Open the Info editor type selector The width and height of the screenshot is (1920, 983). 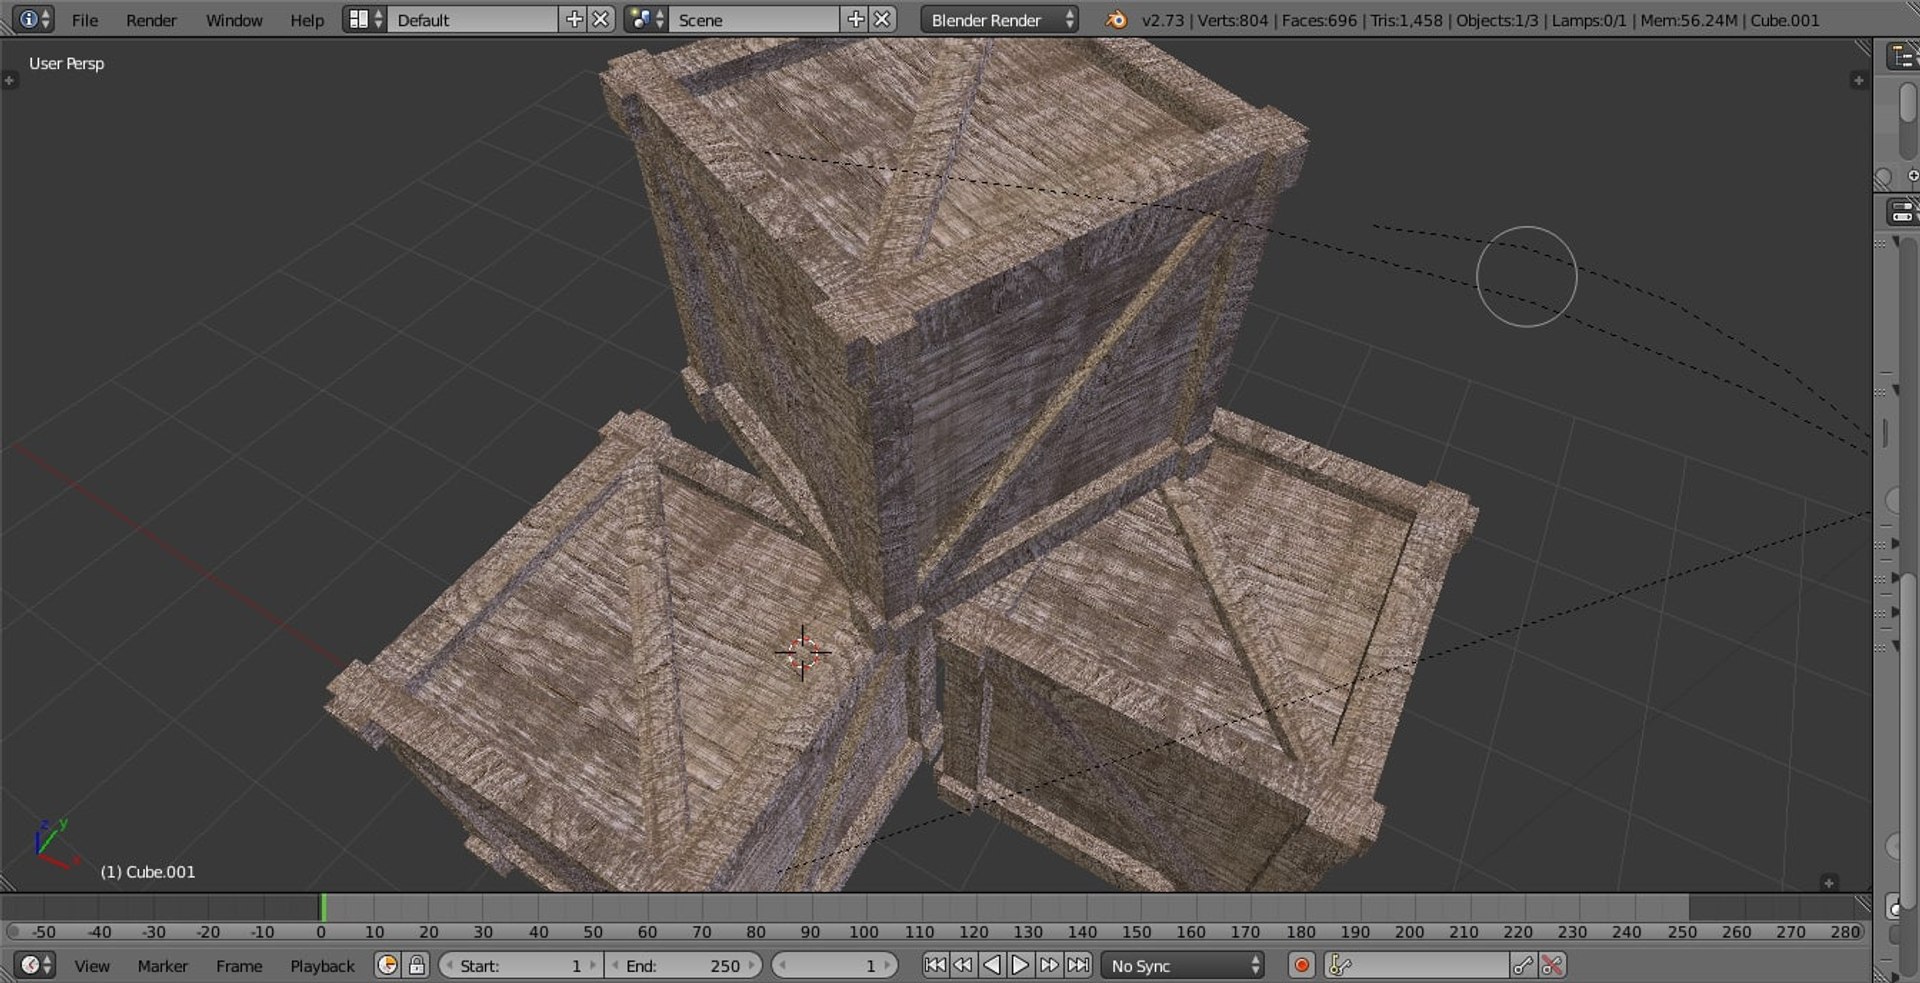[34, 19]
